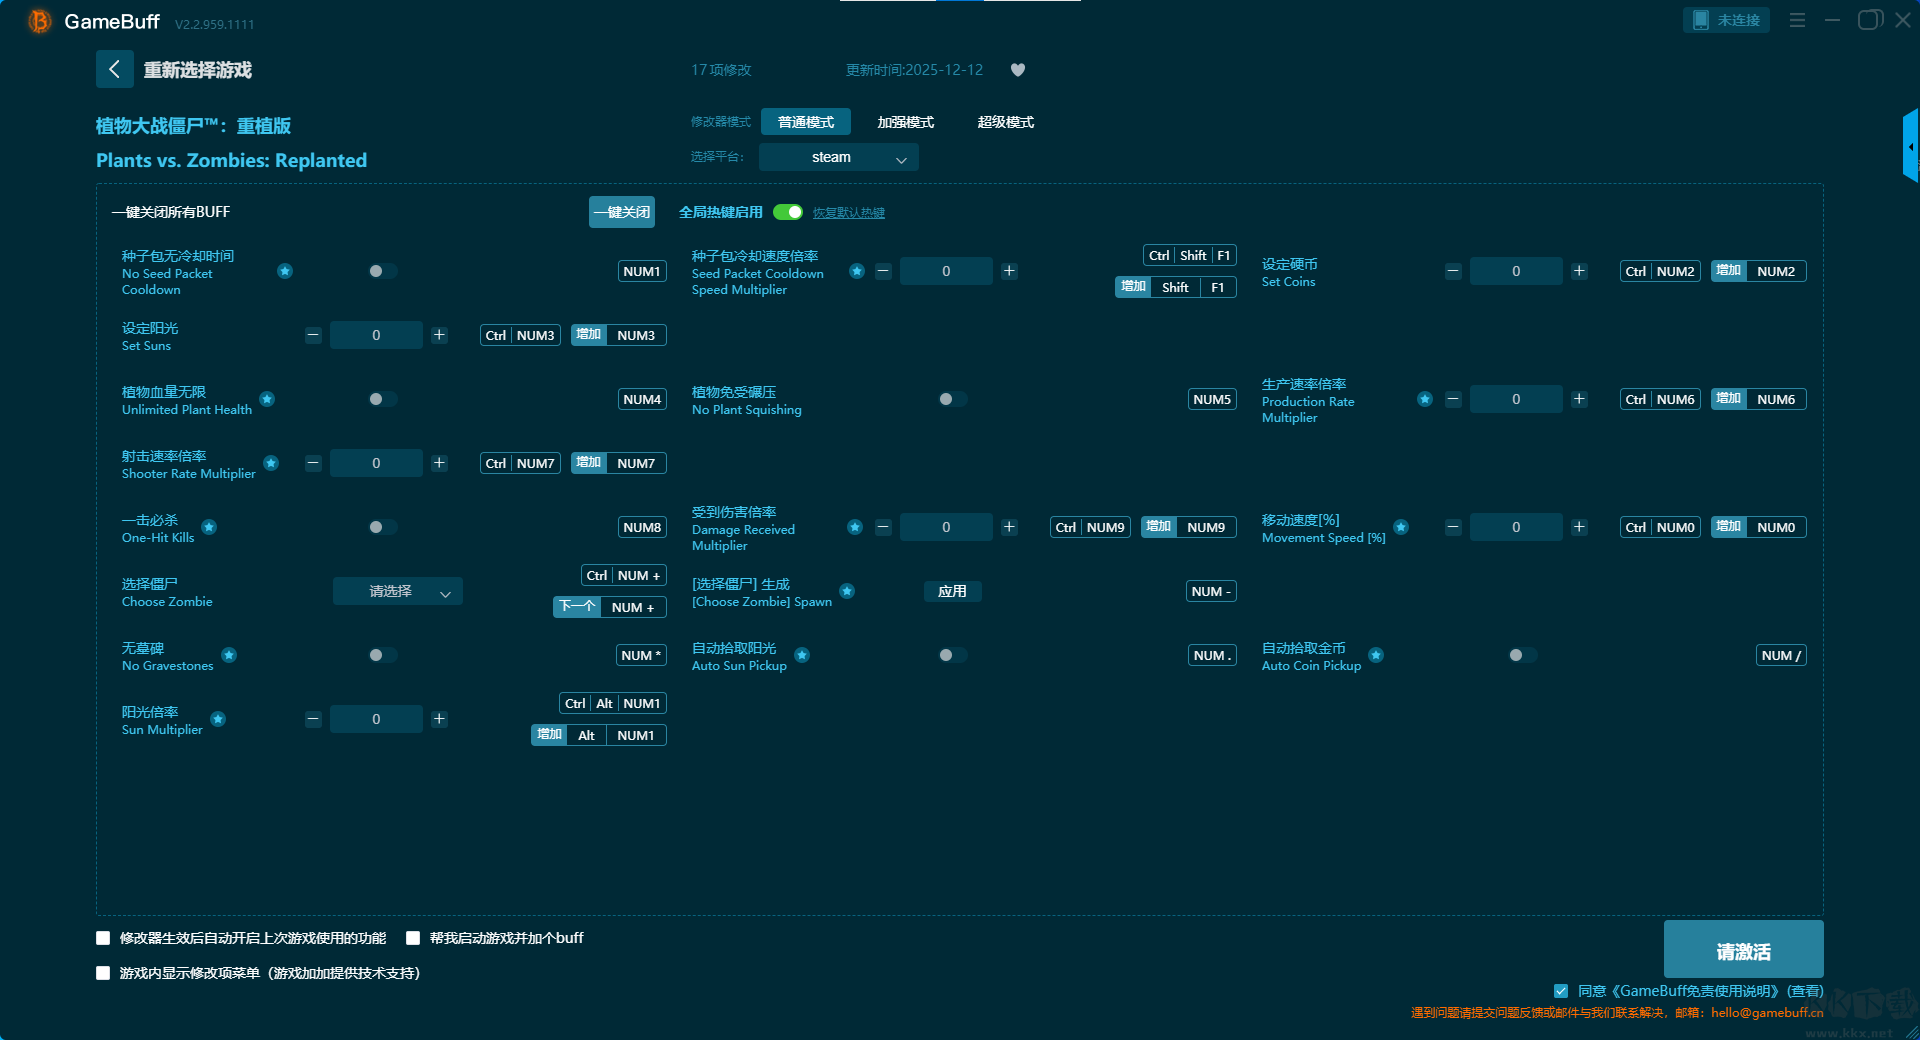Open the disclaimer 查看 view link
The width and height of the screenshot is (1920, 1040).
(x=1805, y=991)
